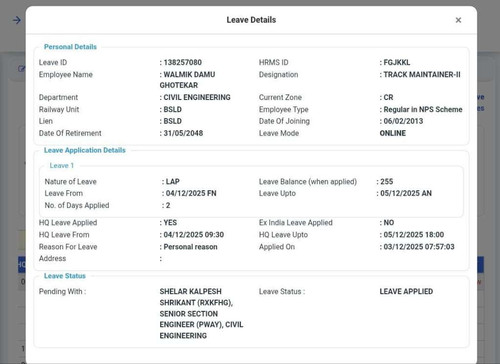500x364 pixels.
Task: Click the edit pencil icon behind dialog
Action: pyautogui.click(x=22, y=69)
